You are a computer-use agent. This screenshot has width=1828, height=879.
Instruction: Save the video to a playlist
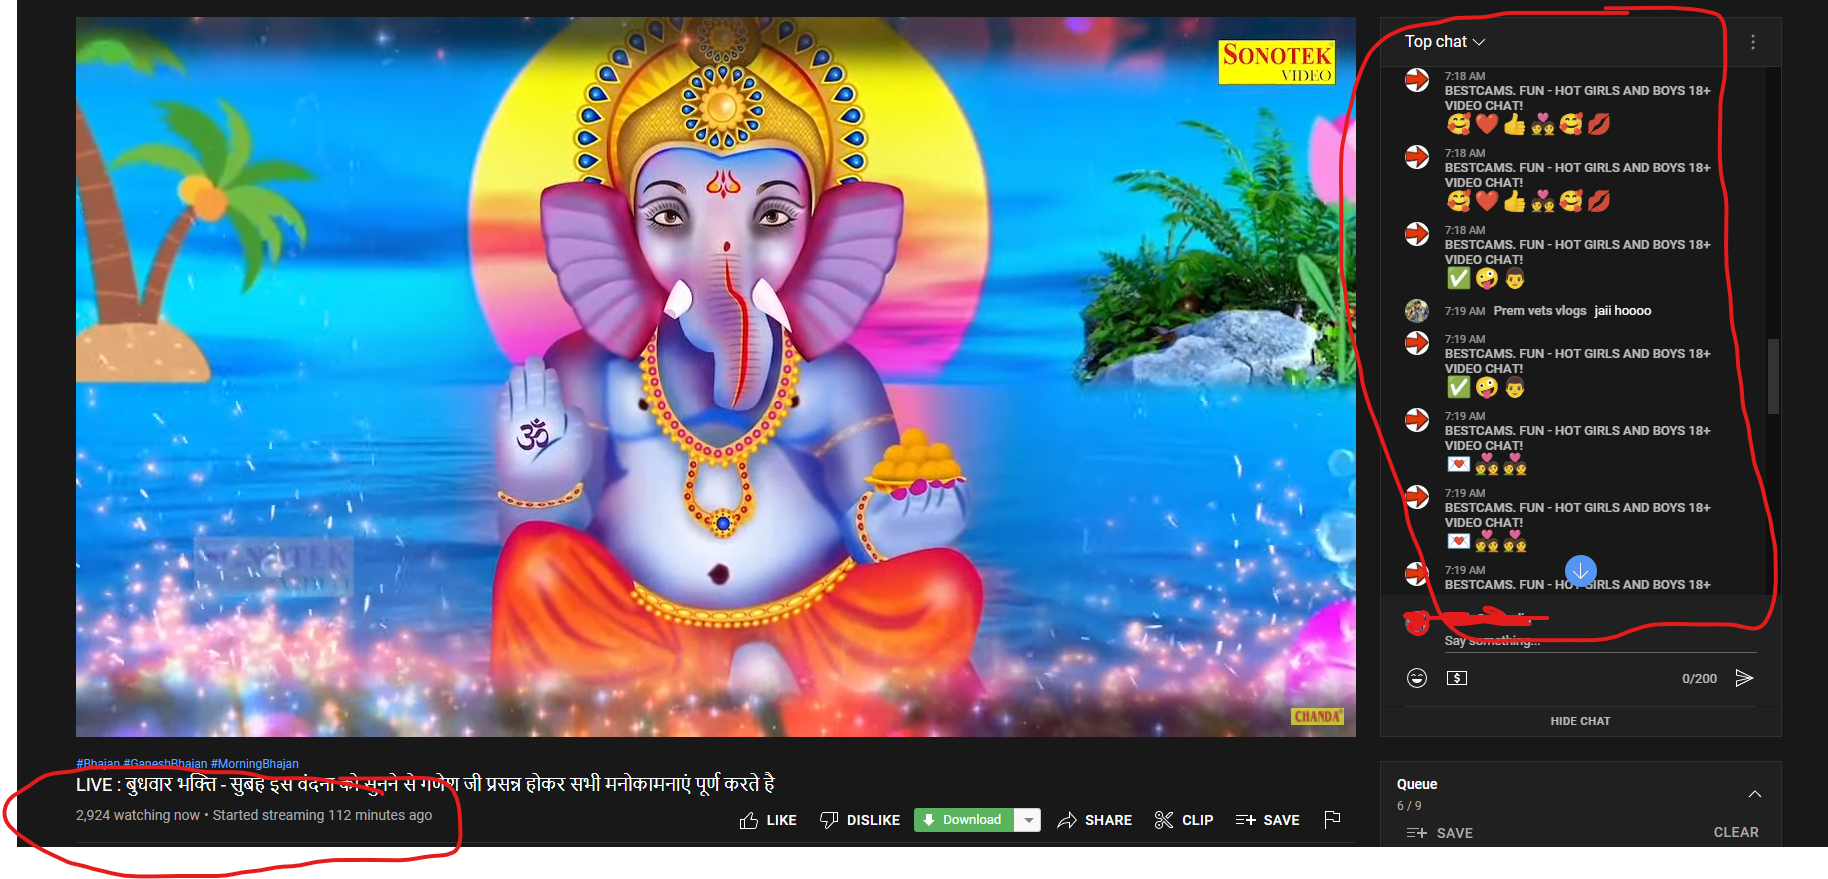[1268, 820]
